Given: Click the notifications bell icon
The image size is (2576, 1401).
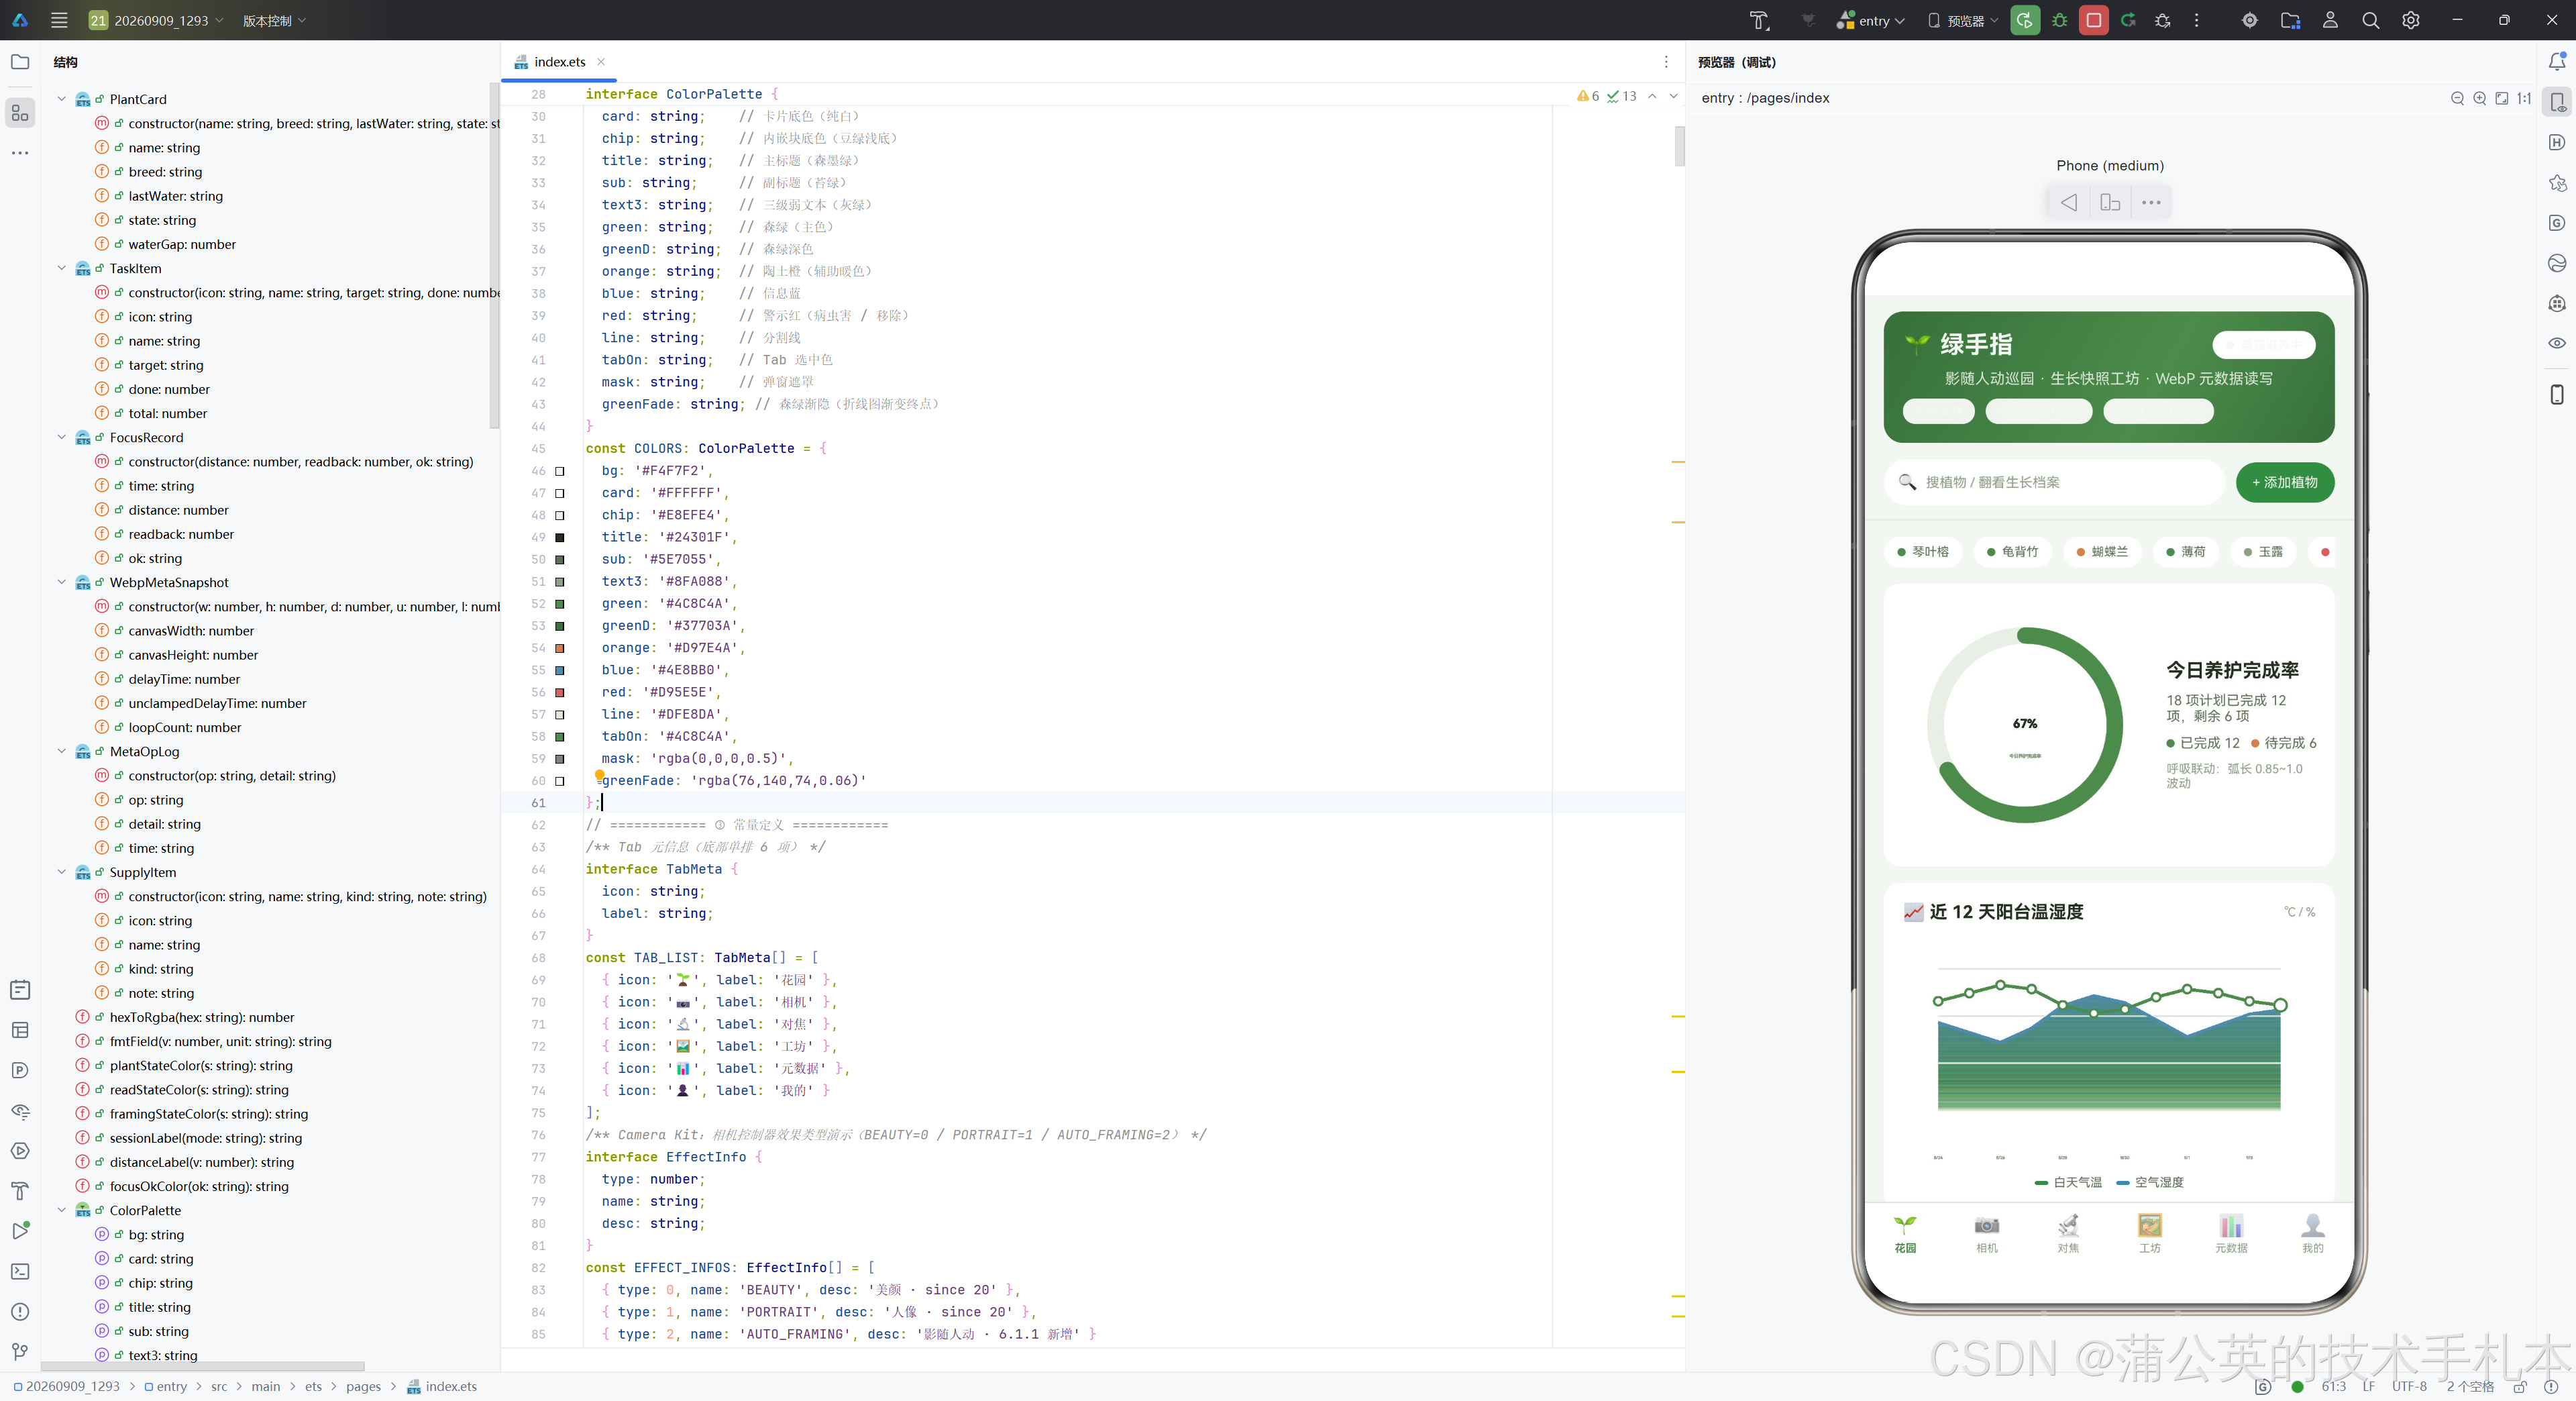Looking at the screenshot, I should tap(2556, 62).
